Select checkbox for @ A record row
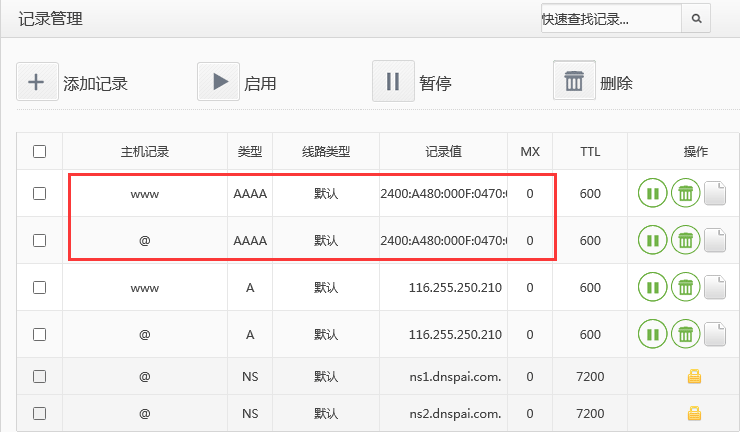The height and width of the screenshot is (432, 740). click(40, 334)
